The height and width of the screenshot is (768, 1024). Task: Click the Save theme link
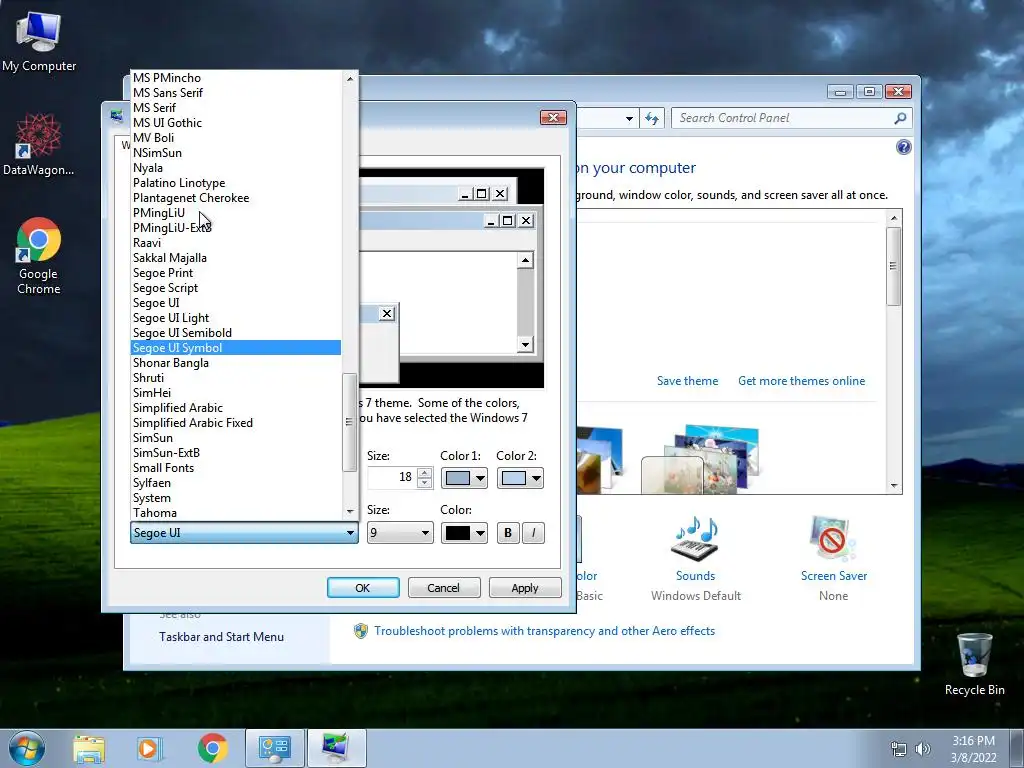[x=687, y=381]
